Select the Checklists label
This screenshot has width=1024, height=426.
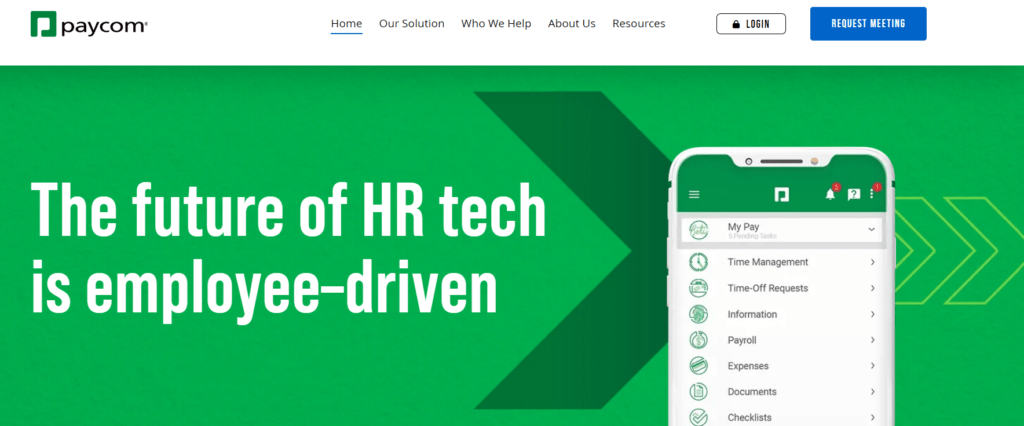point(750,418)
